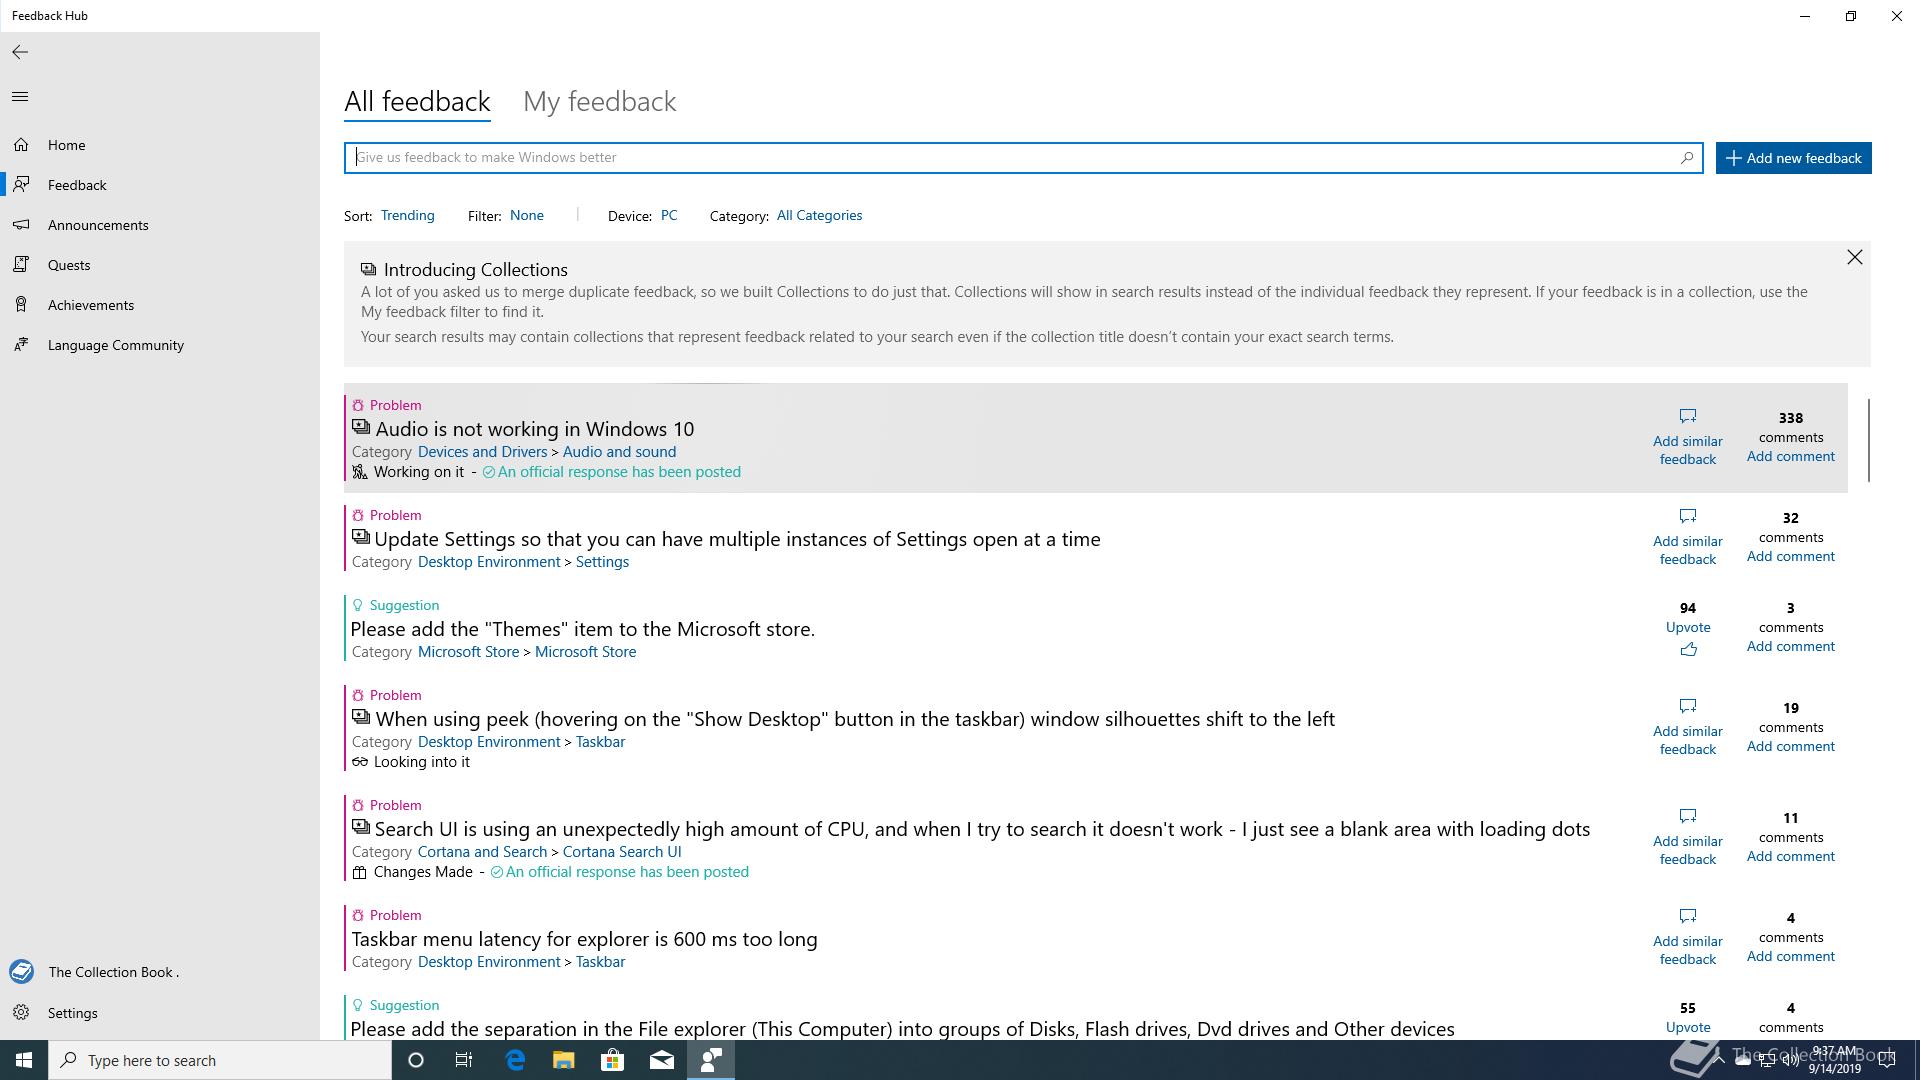
Task: Add comment on Themes suggestion
Action: tap(1790, 646)
